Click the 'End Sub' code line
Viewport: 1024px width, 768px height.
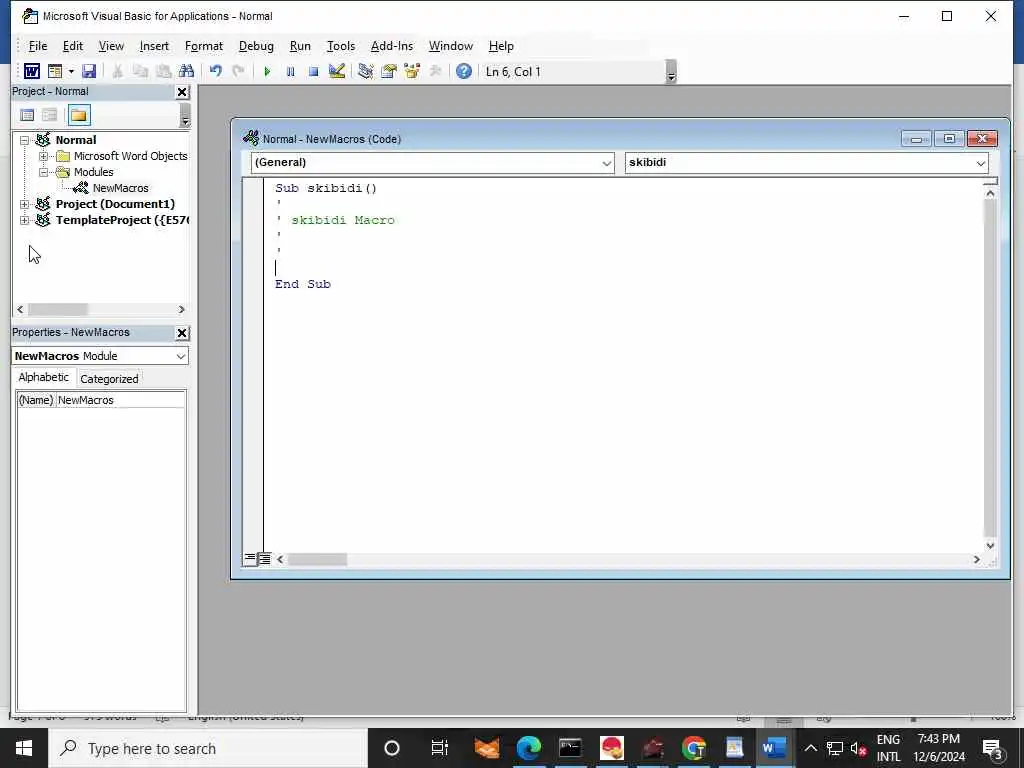coord(302,284)
